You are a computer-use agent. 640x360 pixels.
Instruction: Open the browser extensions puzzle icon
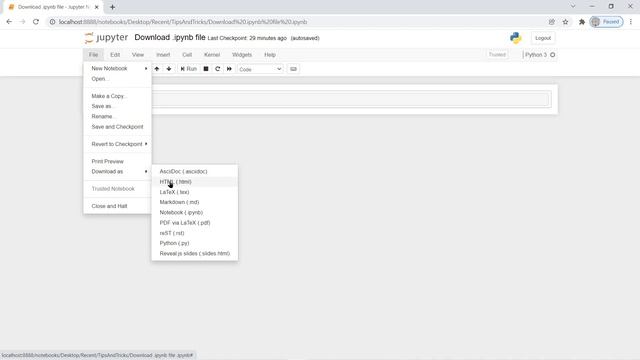(582, 22)
